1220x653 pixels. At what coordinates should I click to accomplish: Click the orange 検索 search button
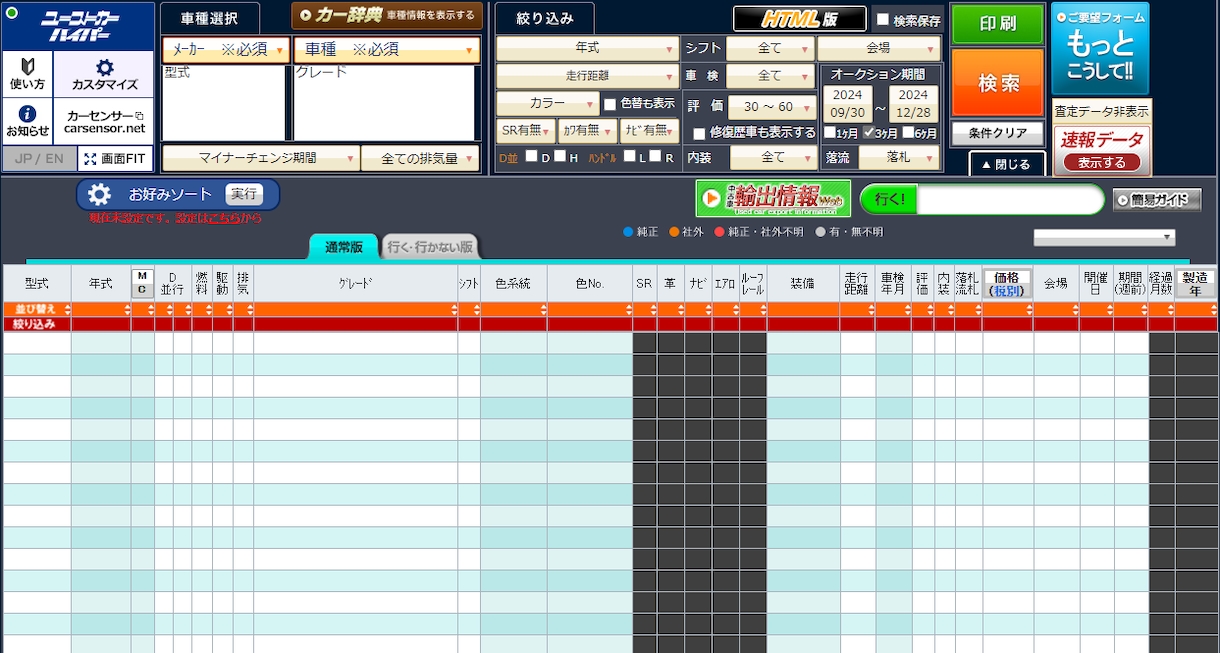pyautogui.click(x=997, y=83)
